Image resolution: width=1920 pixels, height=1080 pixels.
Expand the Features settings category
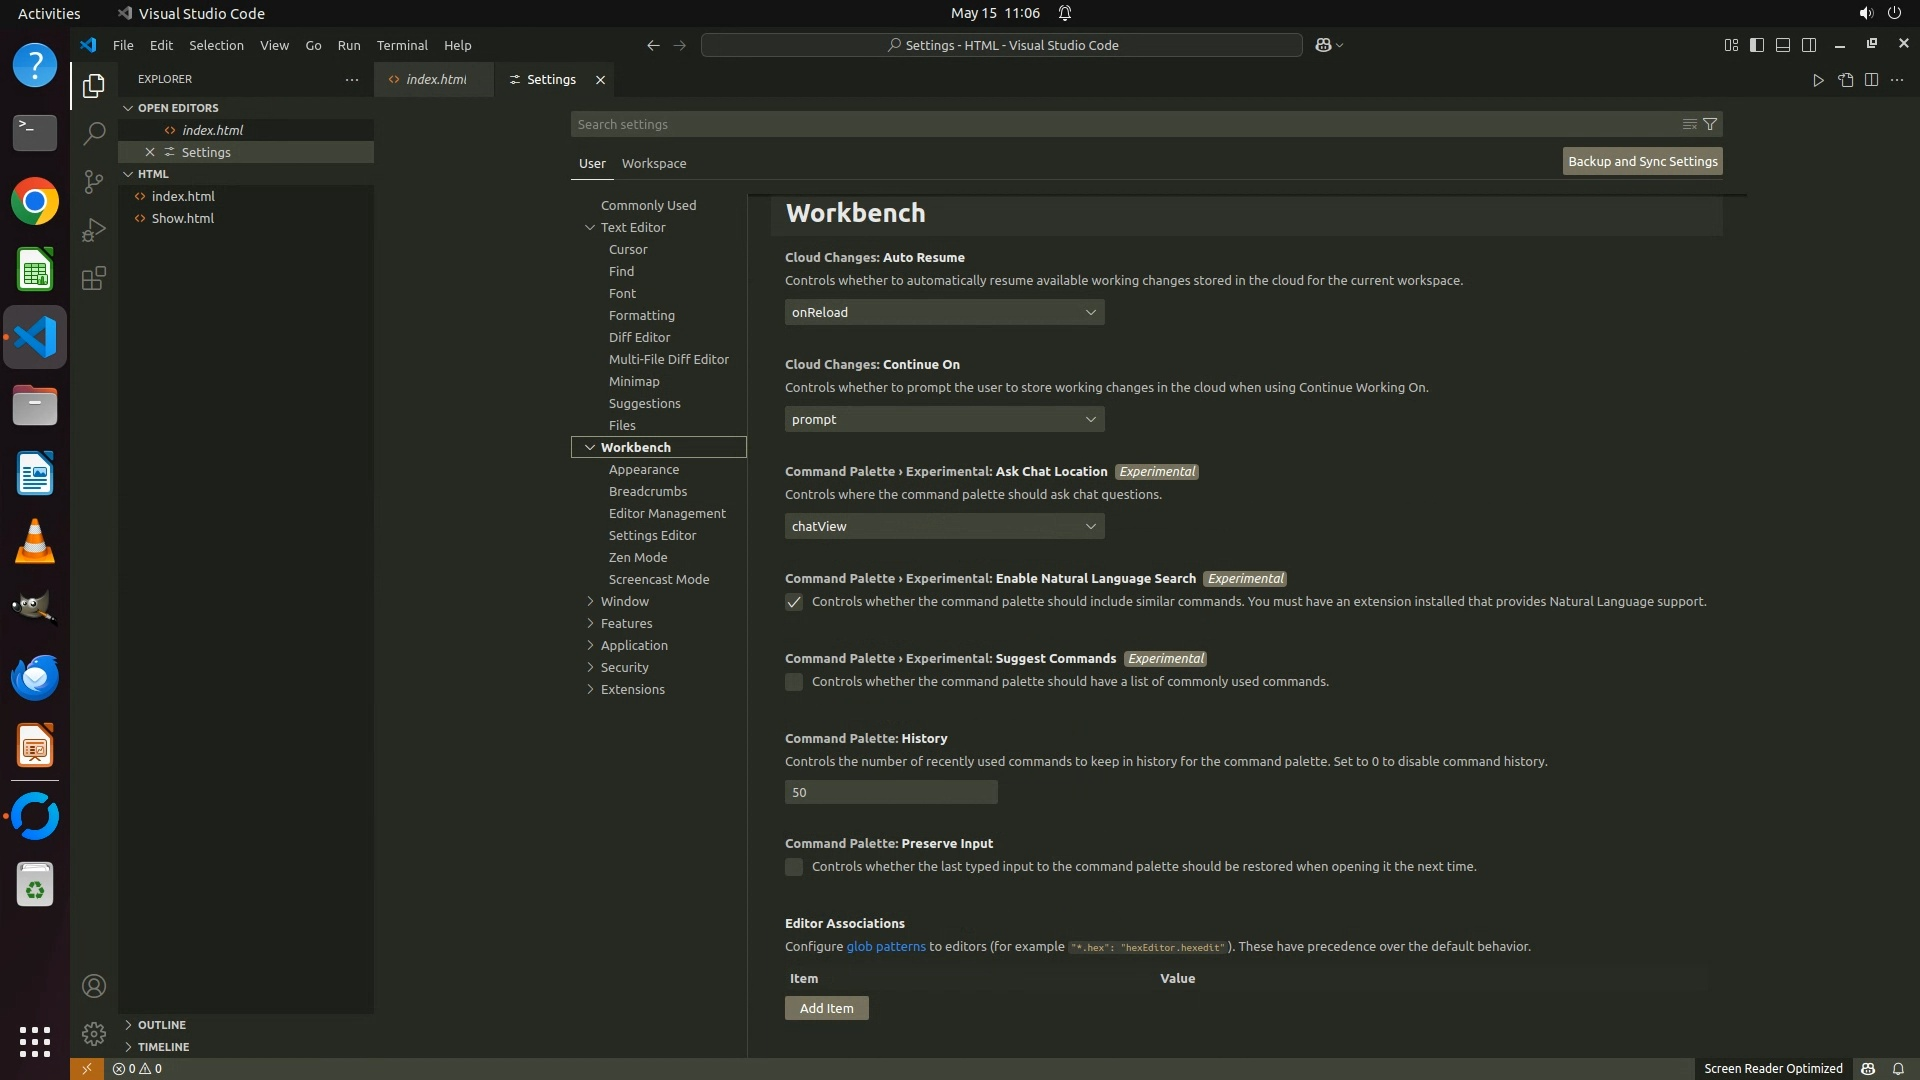(627, 623)
